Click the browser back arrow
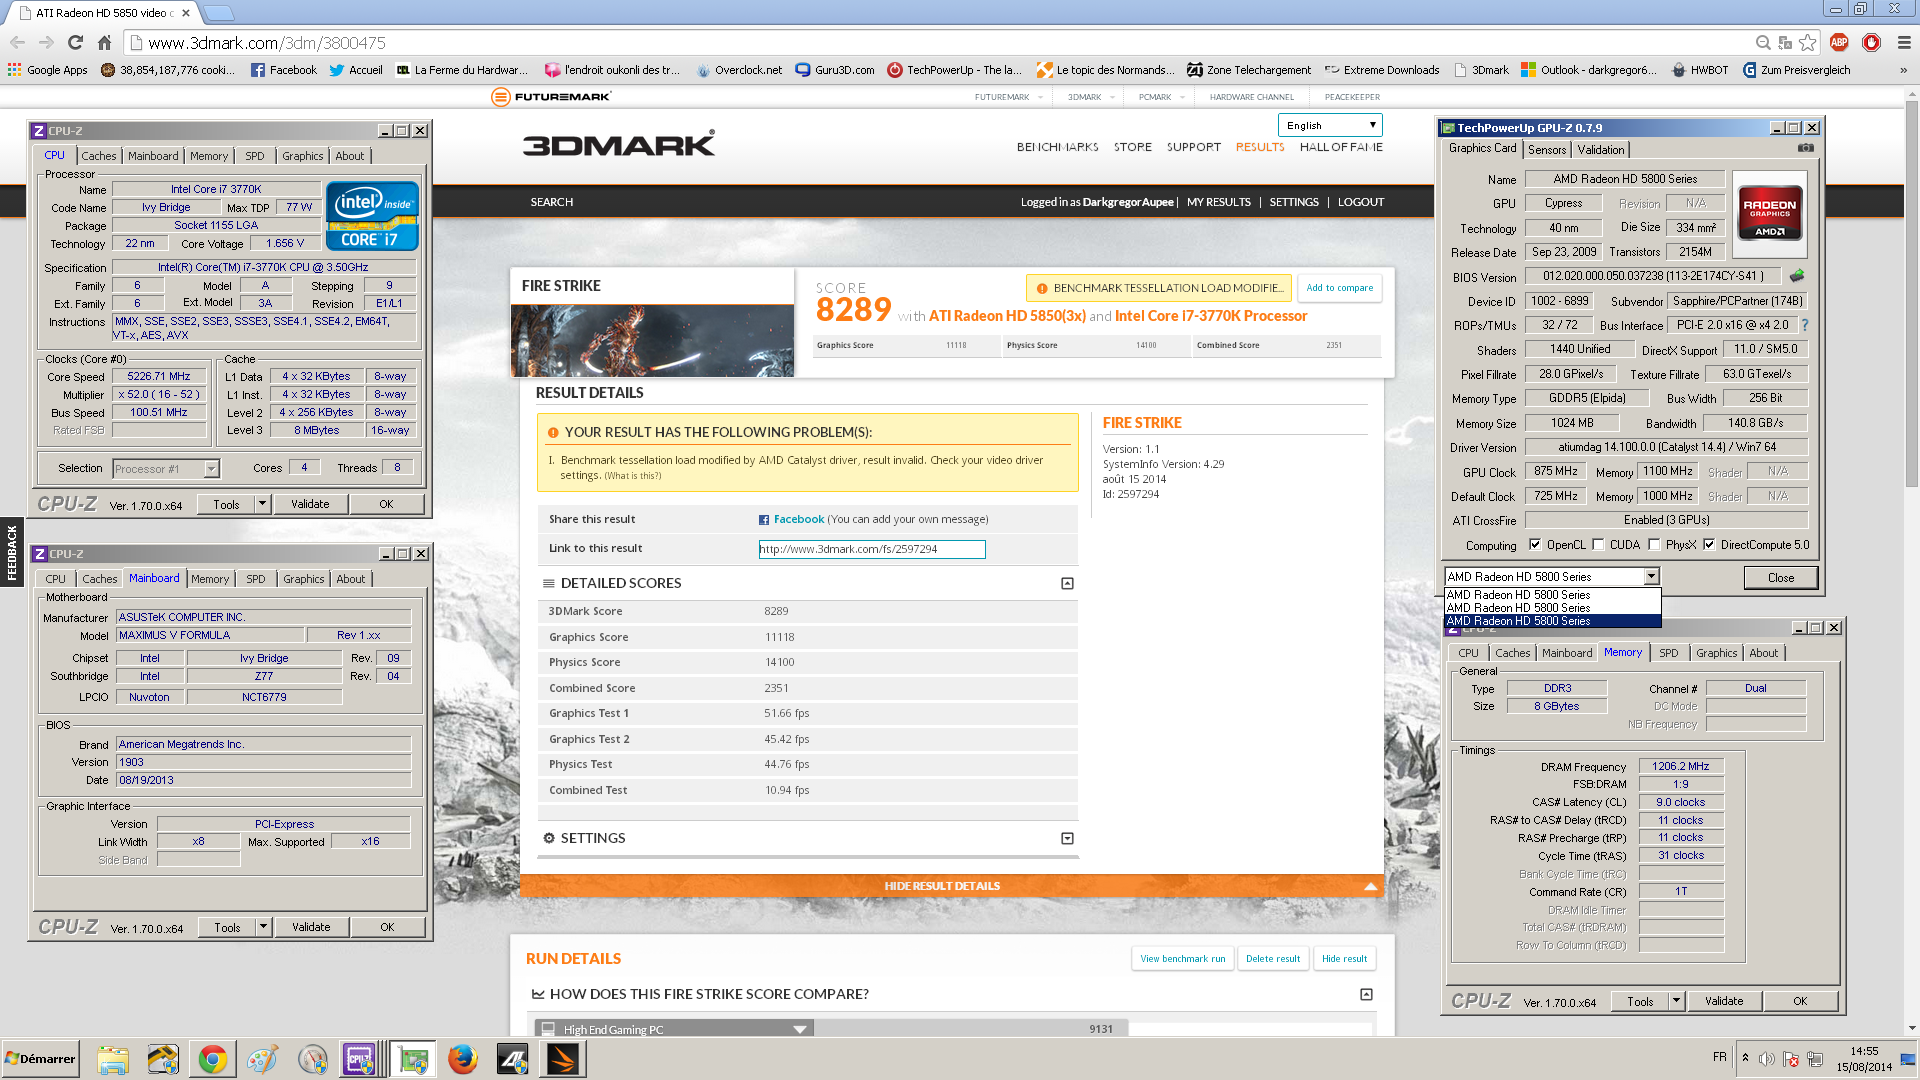This screenshot has width=1920, height=1080. [17, 42]
